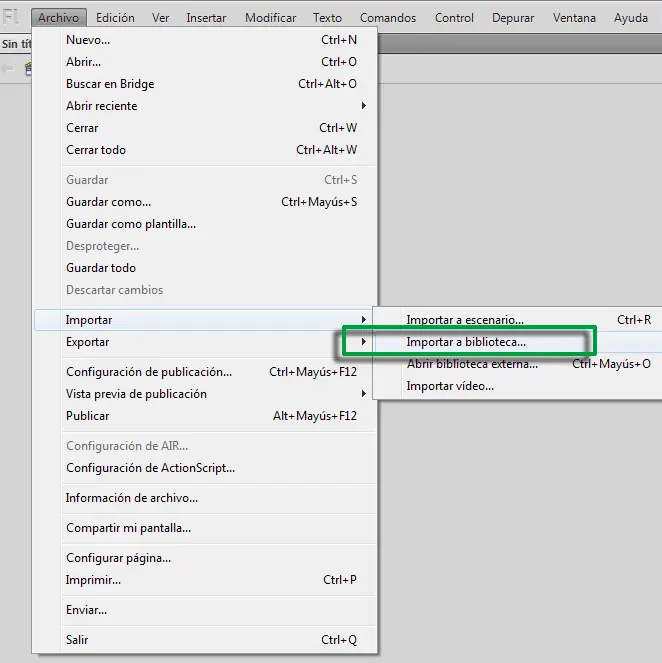
Task: Click the back arrow icon below the document tab
Action: click(x=8, y=68)
